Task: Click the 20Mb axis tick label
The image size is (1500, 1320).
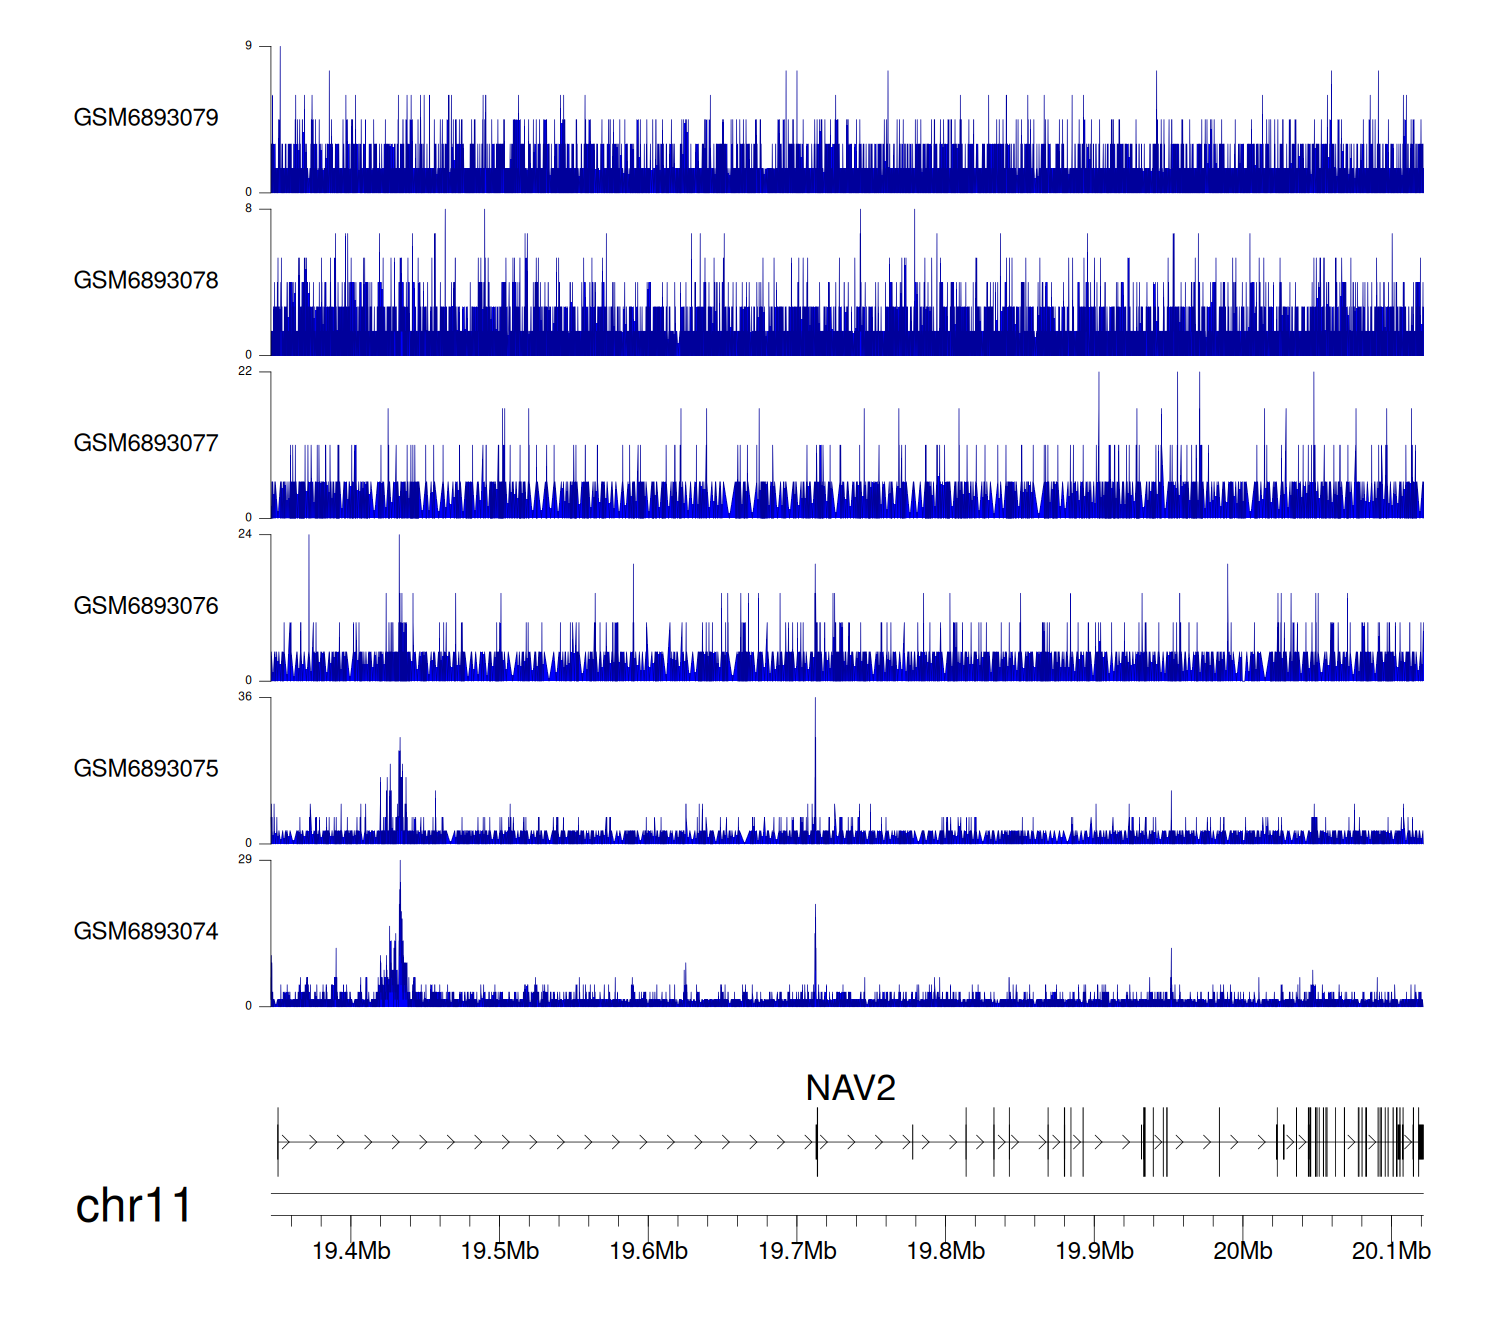Action: click(x=1242, y=1251)
